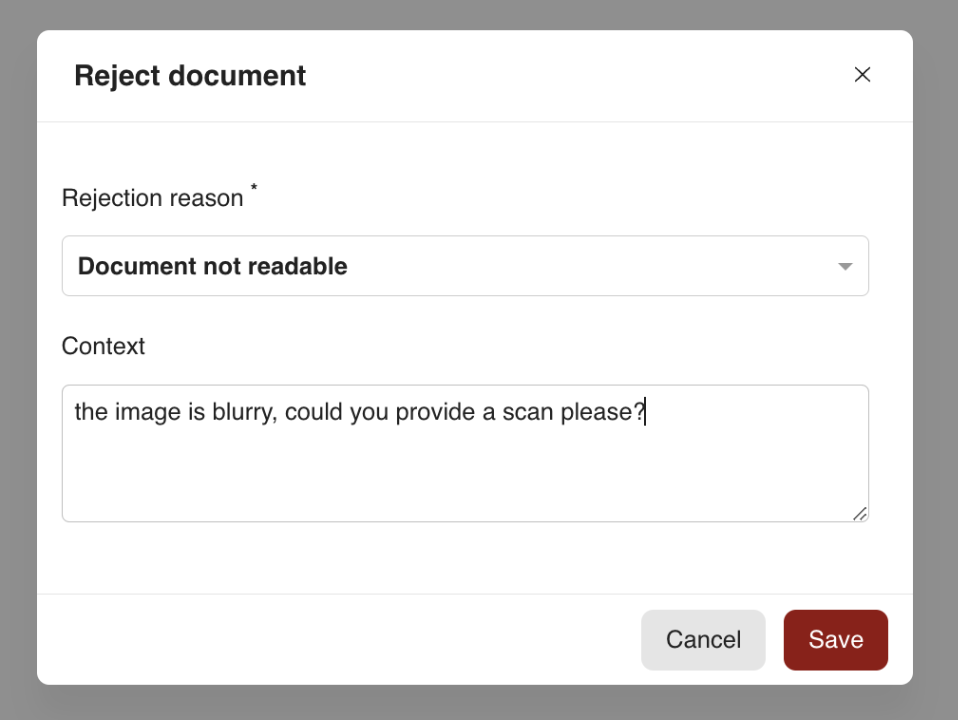Viewport: 958px width, 720px height.
Task: Select the 'Document not readable' selected value text
Action: [x=213, y=266]
